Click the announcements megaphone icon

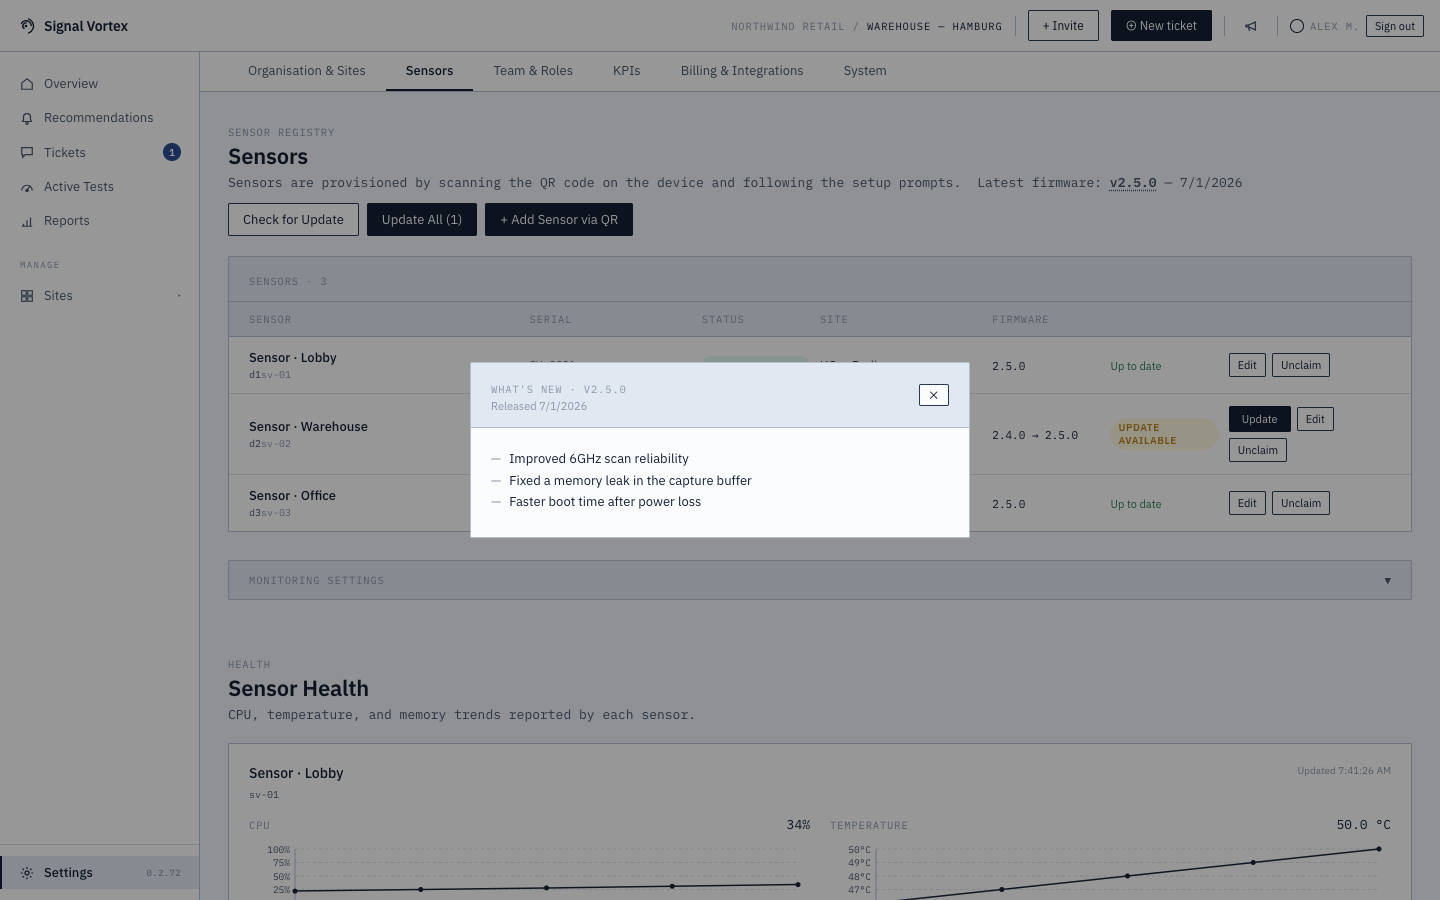coord(1250,26)
